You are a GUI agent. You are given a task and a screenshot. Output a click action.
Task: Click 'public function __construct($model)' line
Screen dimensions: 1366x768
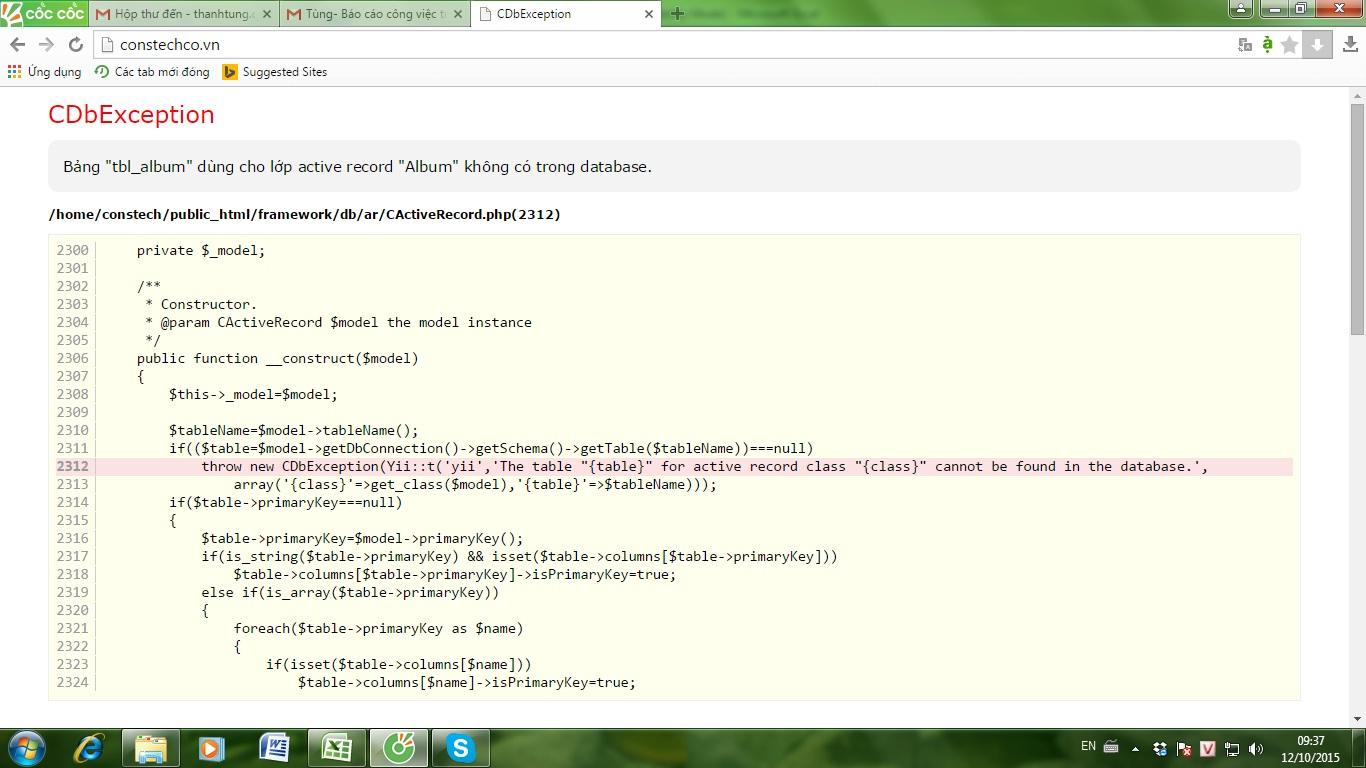278,358
